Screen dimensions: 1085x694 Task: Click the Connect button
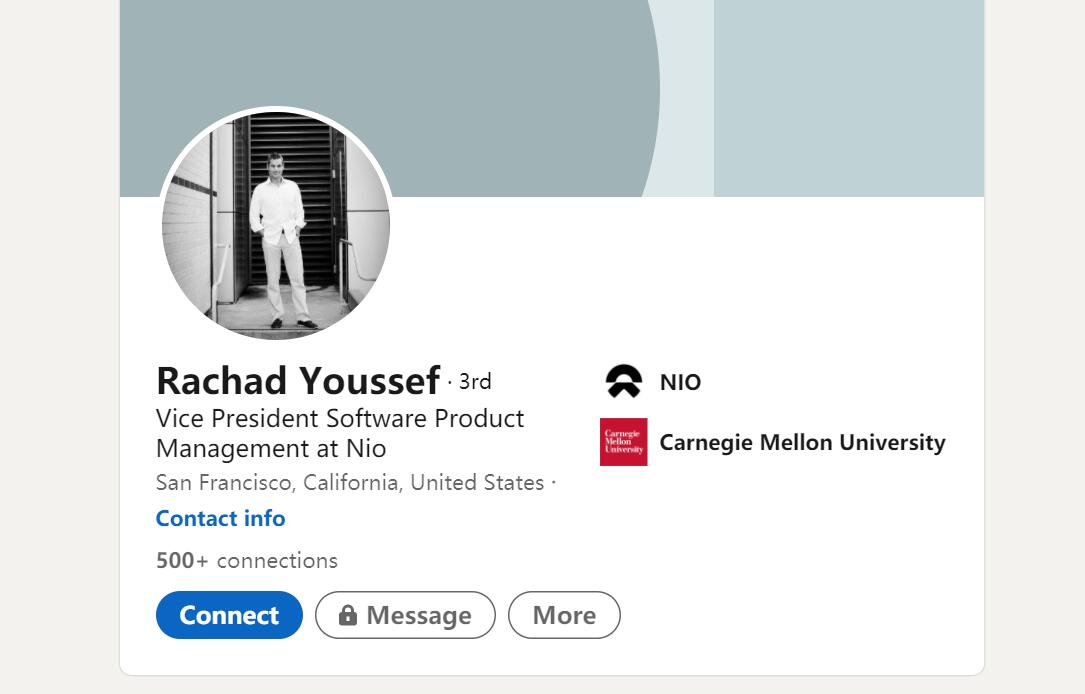point(229,615)
